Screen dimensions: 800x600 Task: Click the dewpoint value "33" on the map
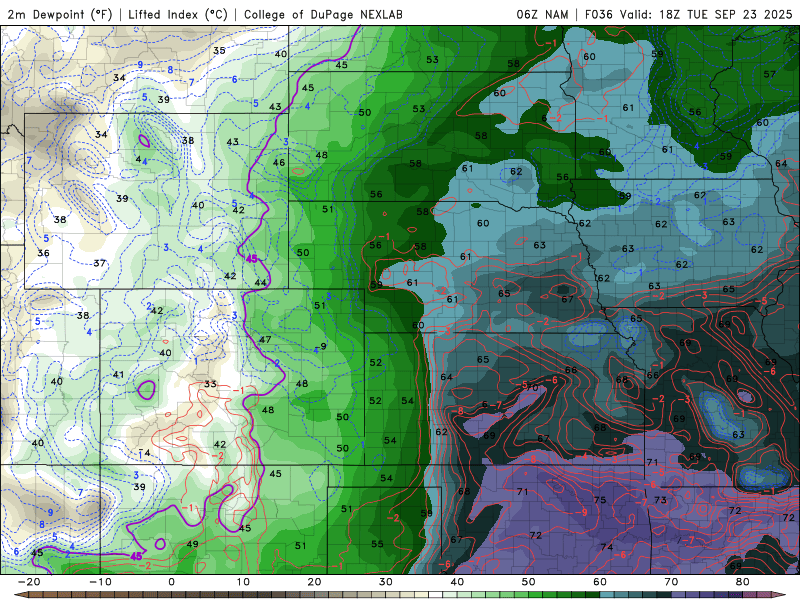click(x=210, y=384)
